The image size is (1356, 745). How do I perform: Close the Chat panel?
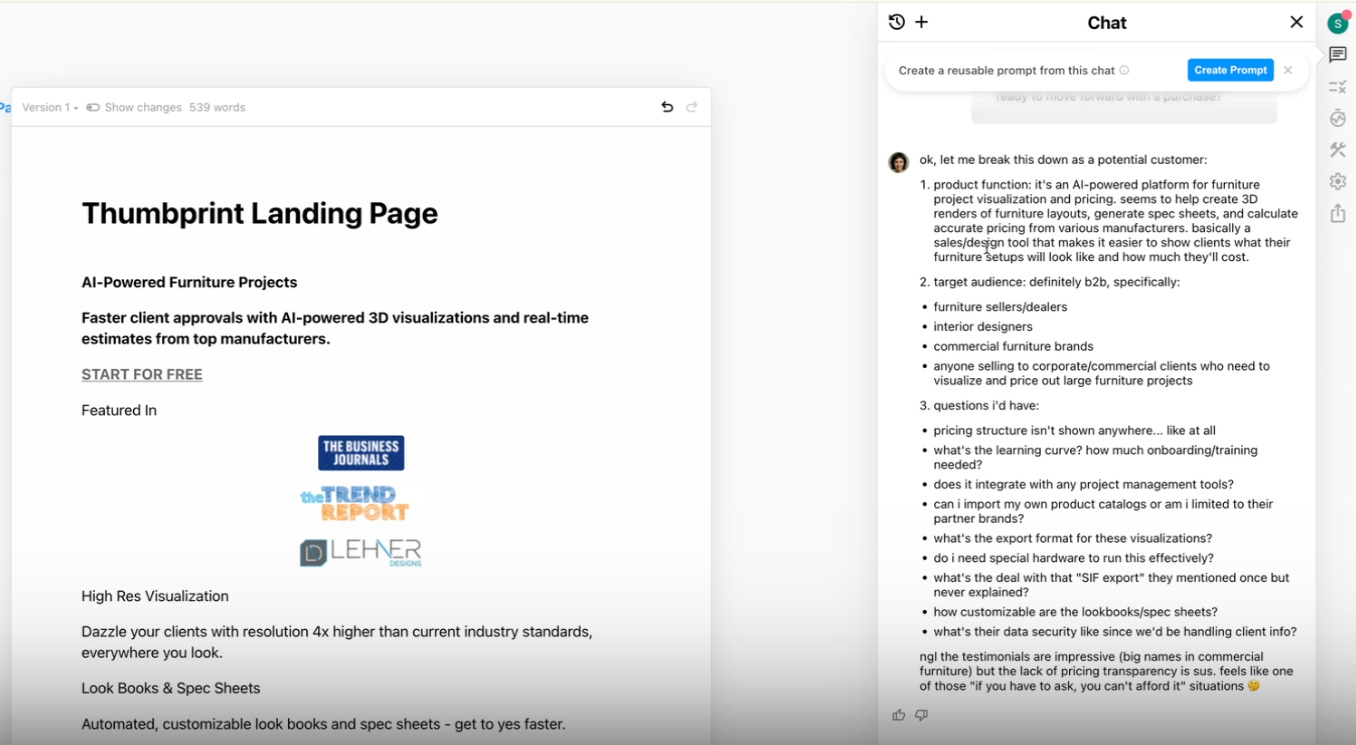pos(1296,22)
